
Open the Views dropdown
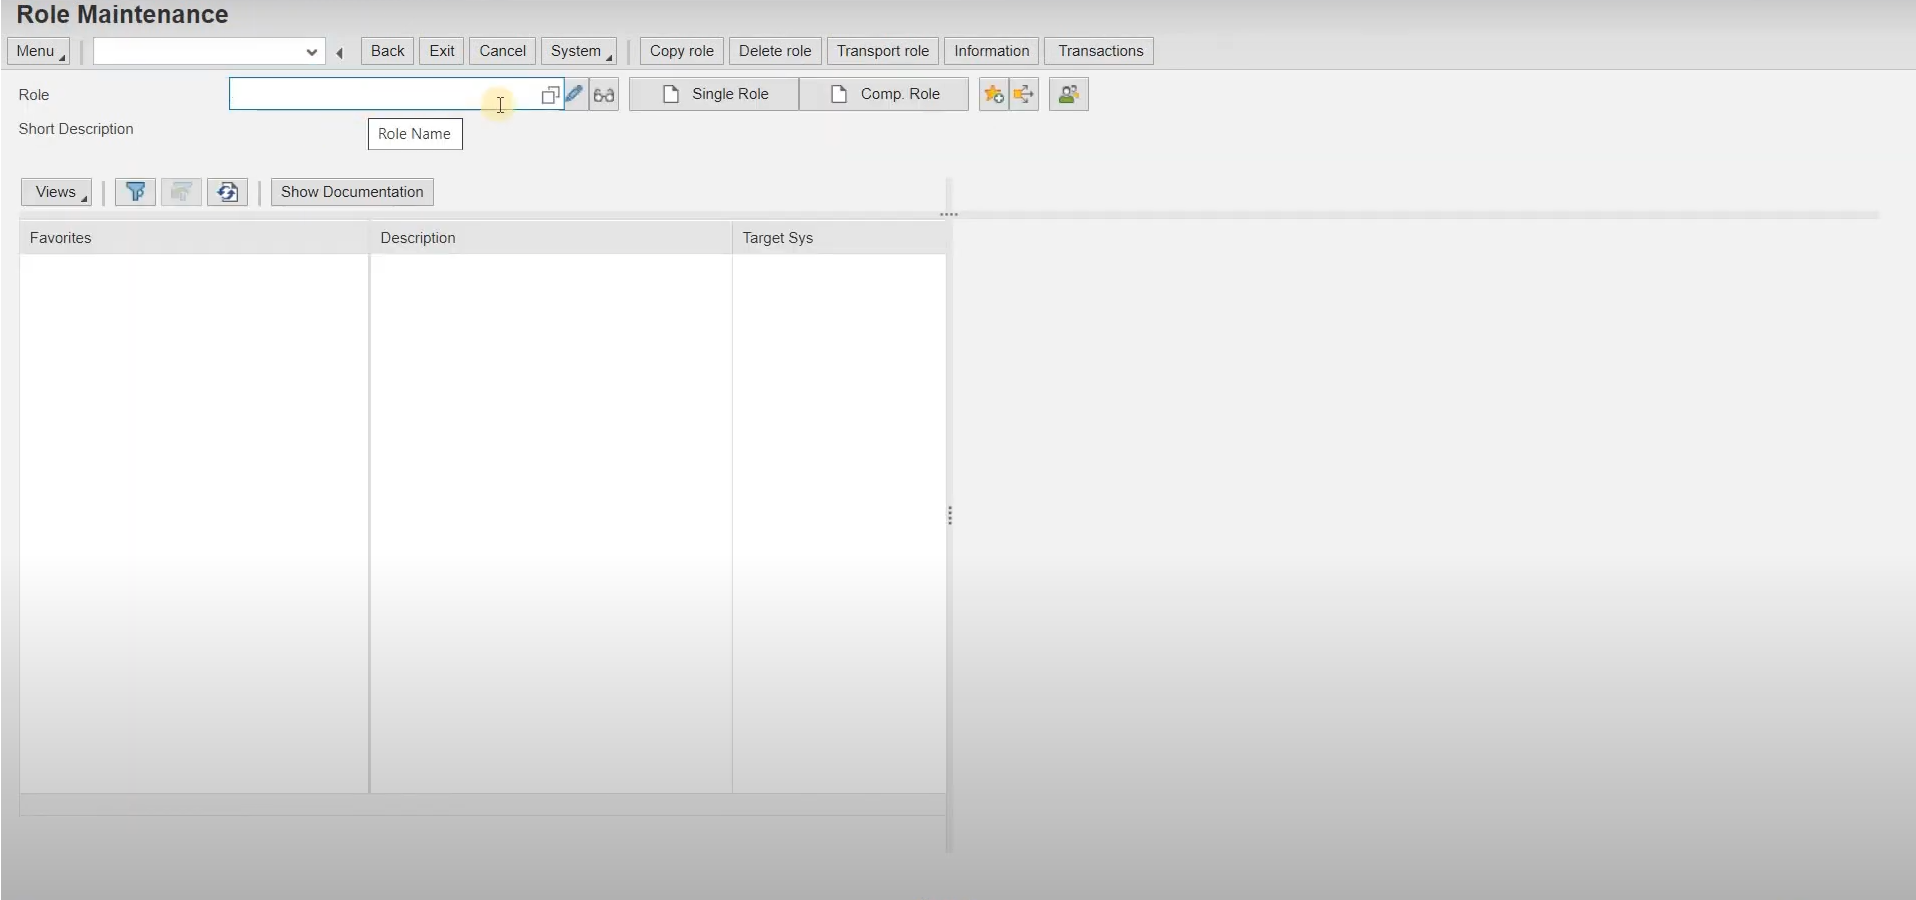coord(56,192)
